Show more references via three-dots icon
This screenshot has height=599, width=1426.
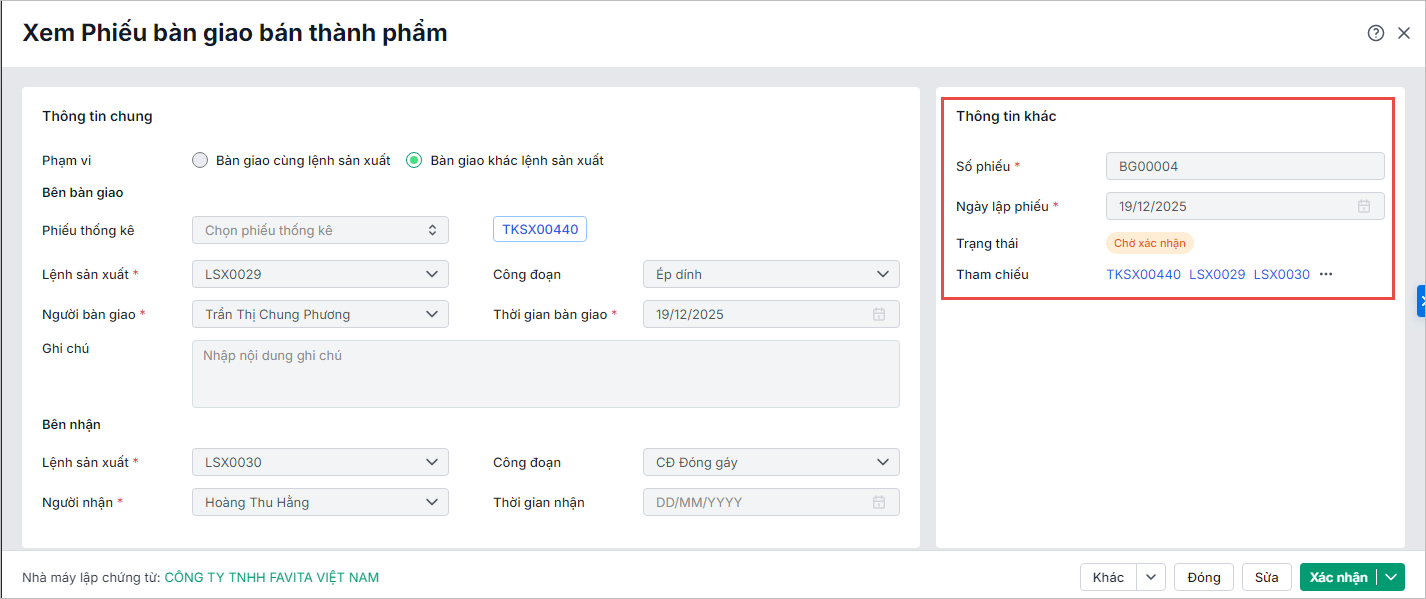click(1326, 274)
